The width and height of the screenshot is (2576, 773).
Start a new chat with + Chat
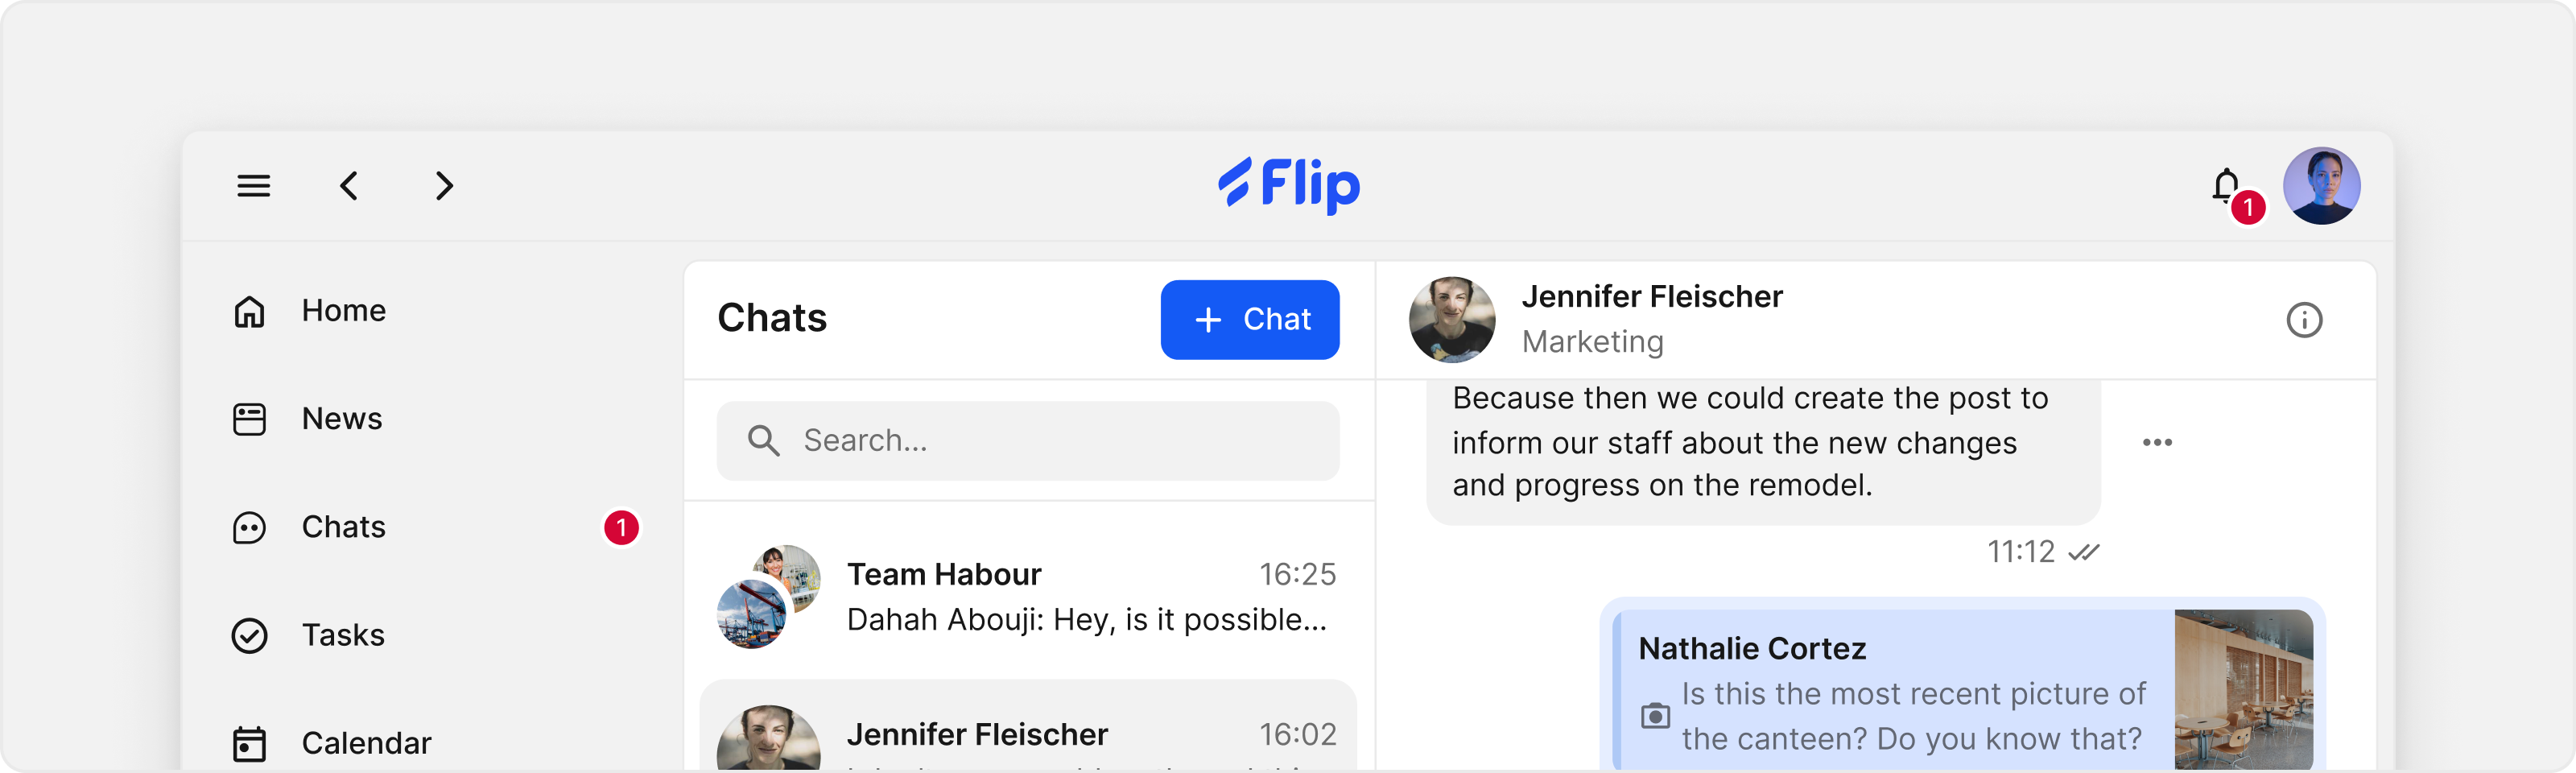point(1250,320)
